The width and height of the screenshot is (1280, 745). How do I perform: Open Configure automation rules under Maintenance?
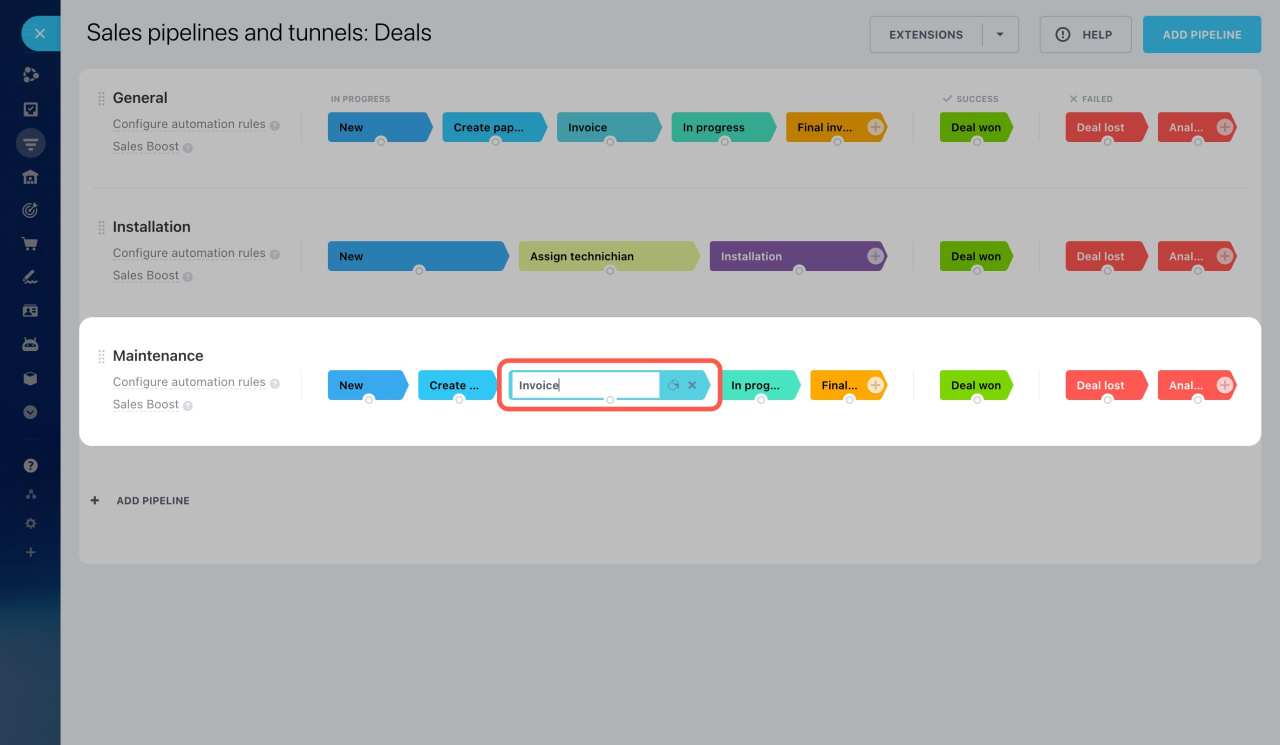(x=189, y=382)
